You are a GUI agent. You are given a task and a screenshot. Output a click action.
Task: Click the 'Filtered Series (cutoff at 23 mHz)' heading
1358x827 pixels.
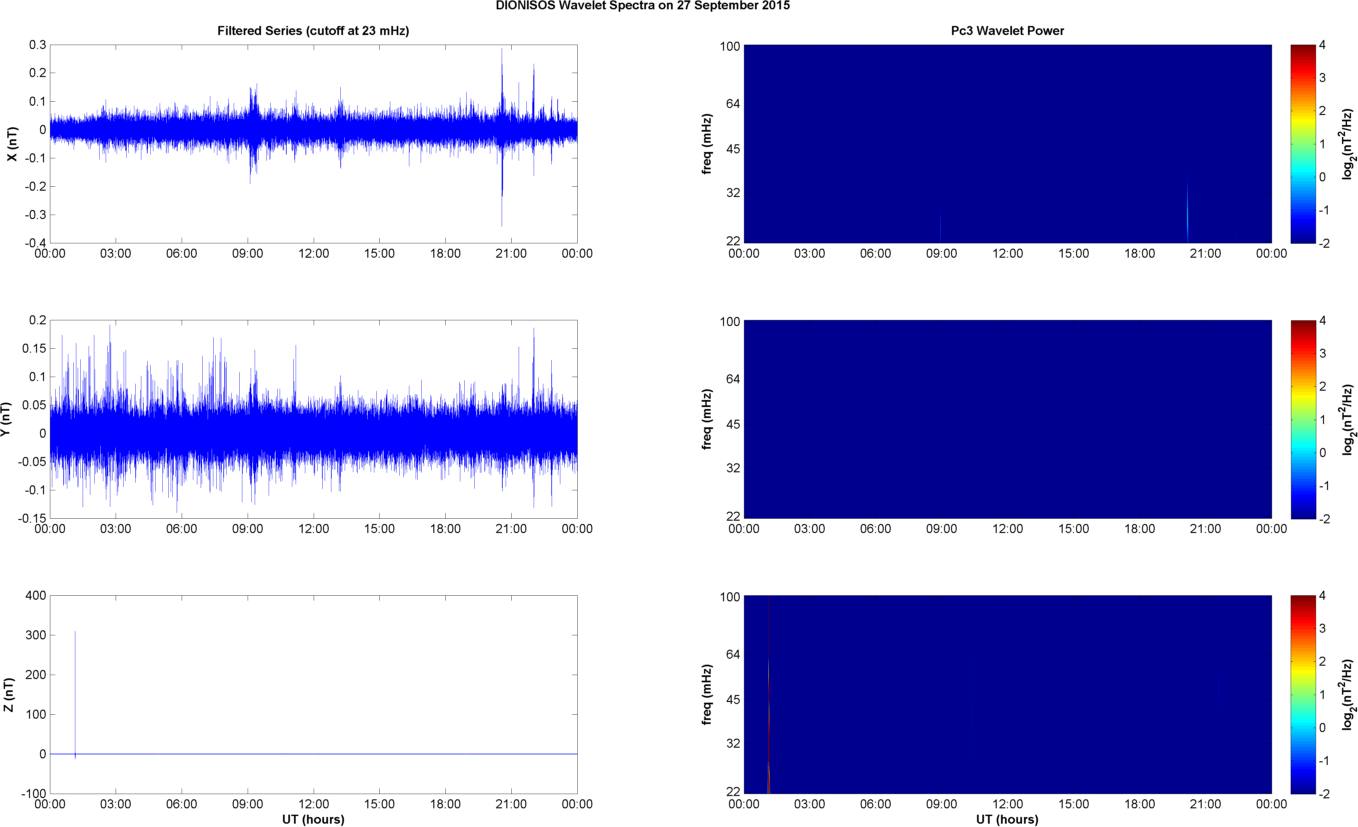tap(313, 31)
